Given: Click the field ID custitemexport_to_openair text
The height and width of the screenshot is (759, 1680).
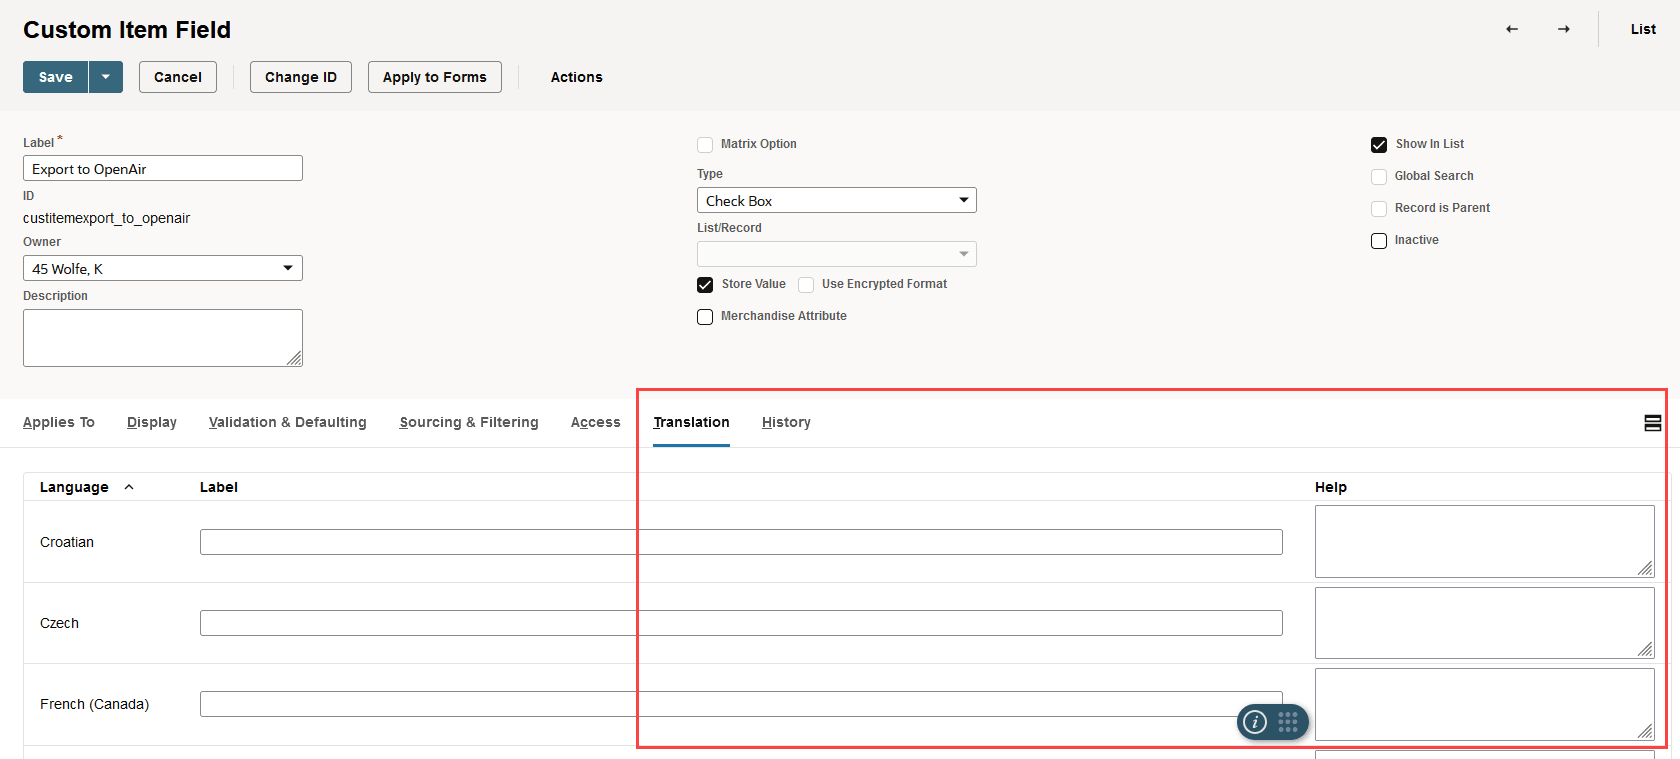Looking at the screenshot, I should [x=106, y=218].
